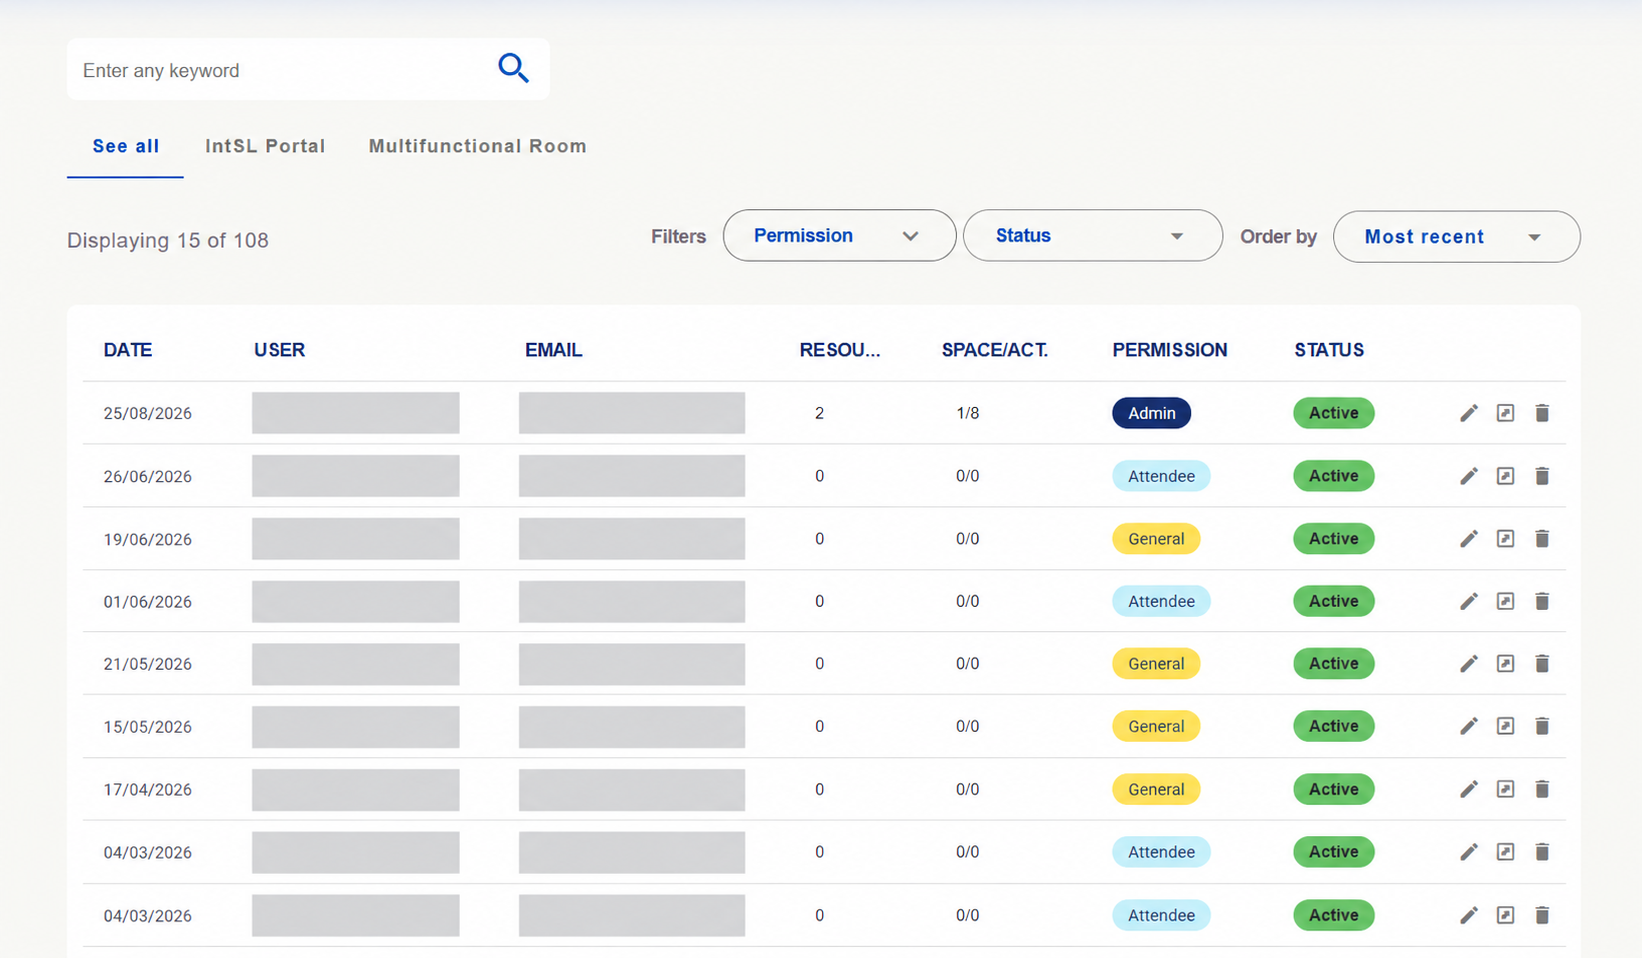Open details for the 26/06/2026 row
The height and width of the screenshot is (958, 1642).
point(1505,476)
